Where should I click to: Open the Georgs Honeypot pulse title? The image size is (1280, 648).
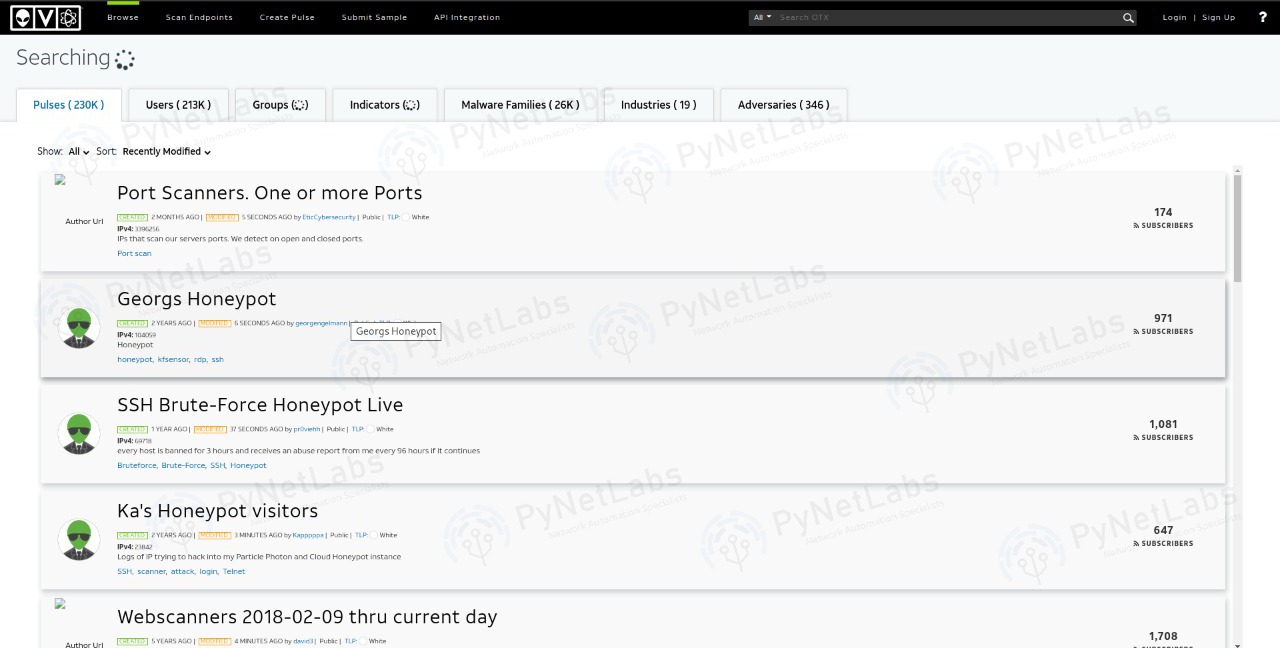[x=197, y=299]
